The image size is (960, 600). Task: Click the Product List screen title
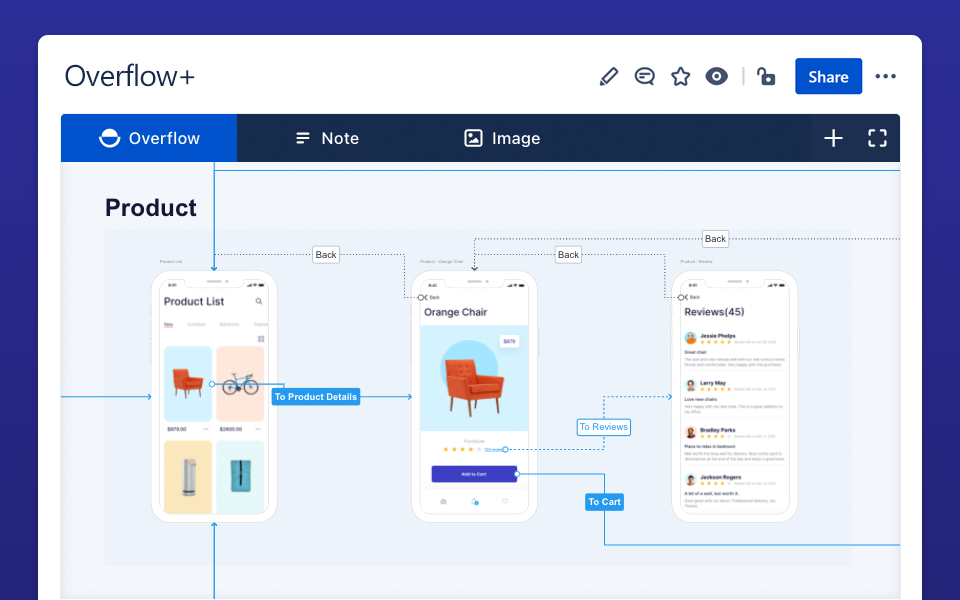[x=193, y=301]
